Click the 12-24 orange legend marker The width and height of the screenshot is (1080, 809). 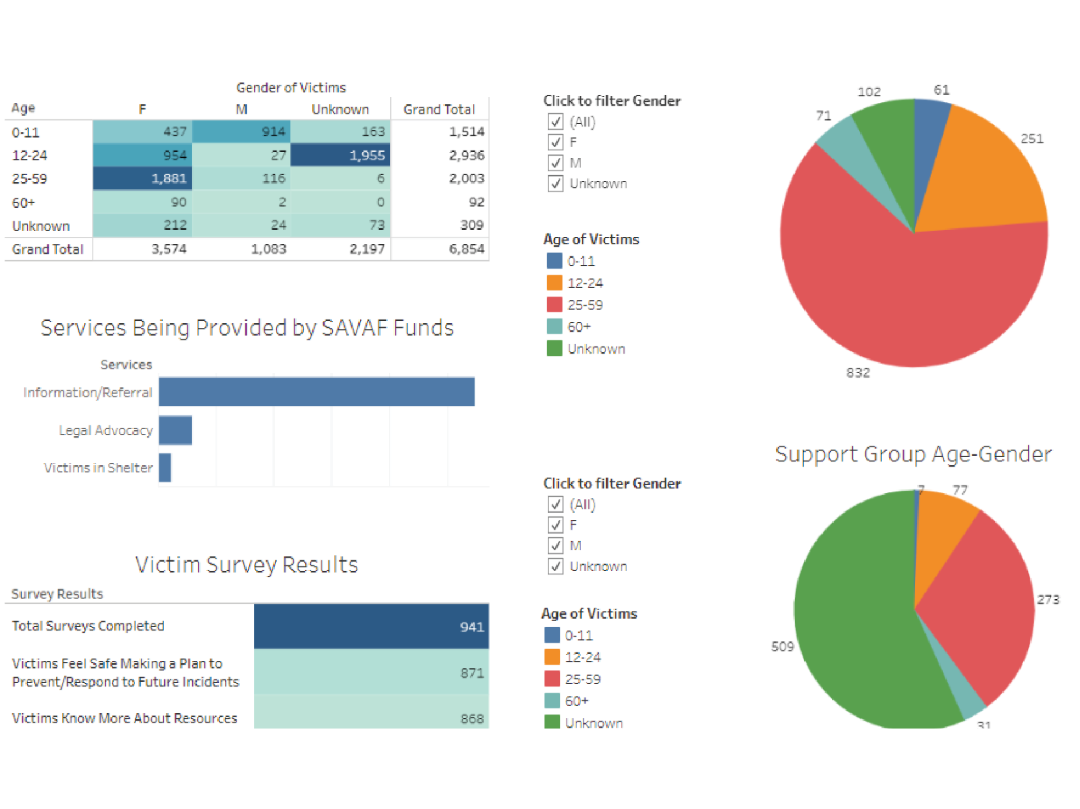555,283
